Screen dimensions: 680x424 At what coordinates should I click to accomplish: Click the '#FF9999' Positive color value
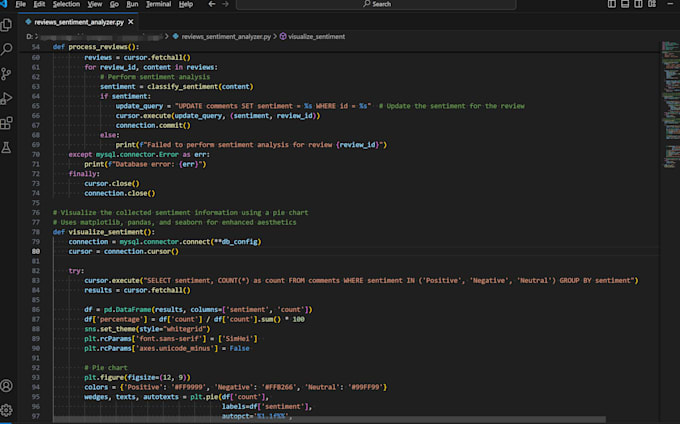click(187, 387)
